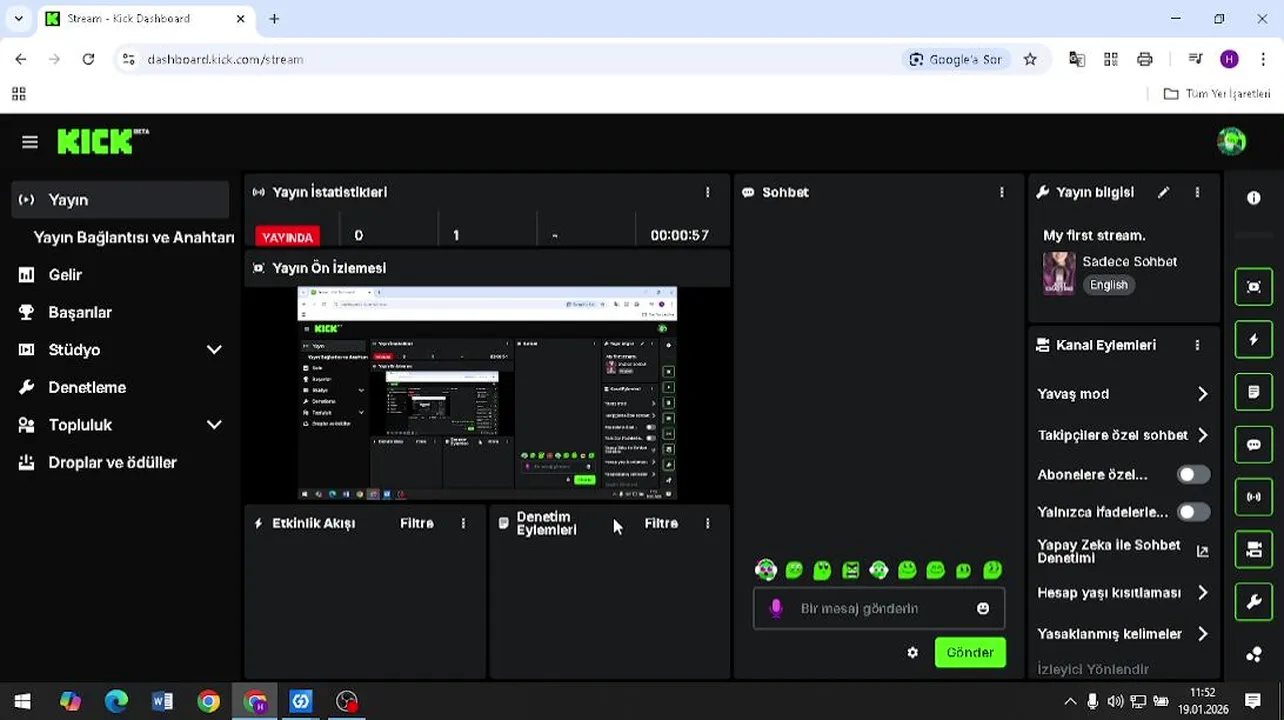The width and height of the screenshot is (1284, 720).
Task: Open Kanal Eylemleri panel options menu
Action: pyautogui.click(x=1197, y=345)
